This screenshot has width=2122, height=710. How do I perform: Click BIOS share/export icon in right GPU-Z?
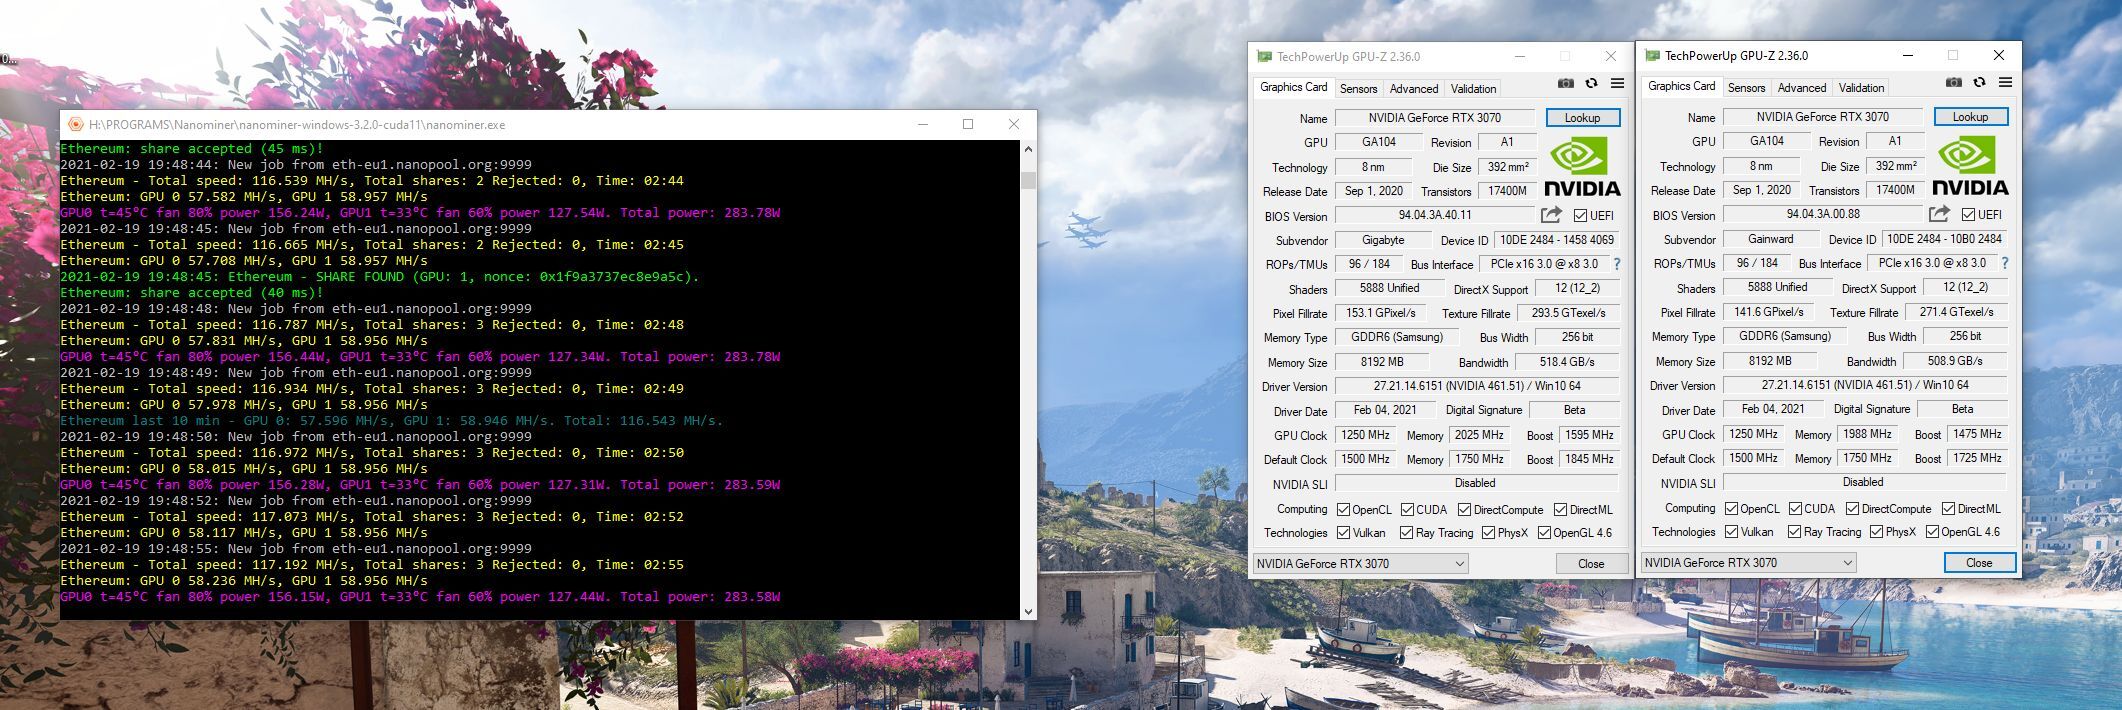(x=1939, y=214)
